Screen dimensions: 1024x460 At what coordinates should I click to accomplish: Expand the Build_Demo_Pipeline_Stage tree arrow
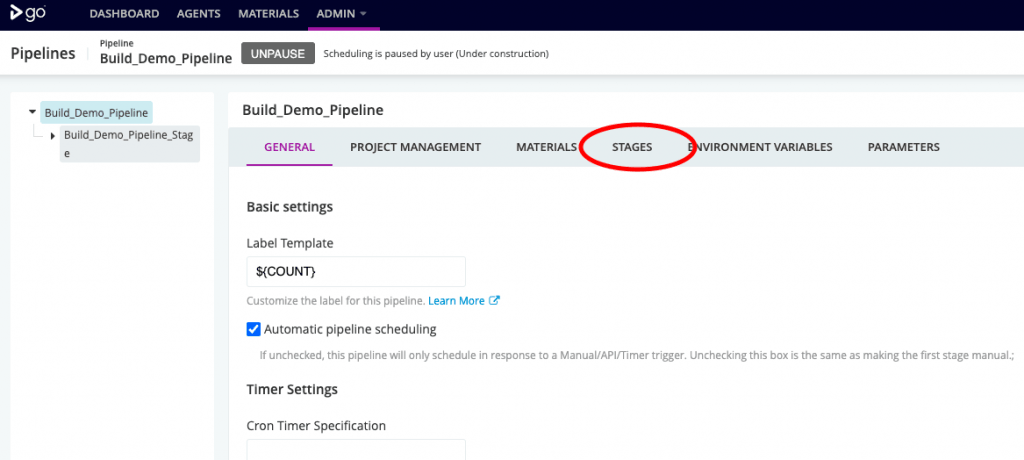point(52,134)
